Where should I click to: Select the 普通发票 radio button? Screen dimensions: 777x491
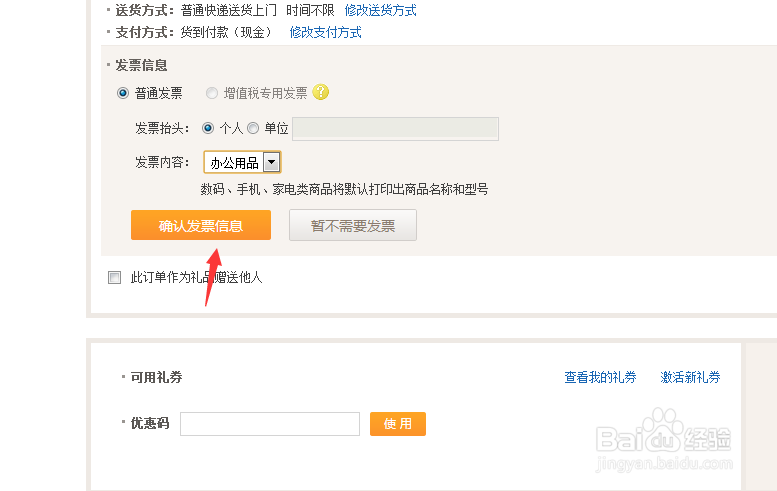pyautogui.click(x=123, y=93)
